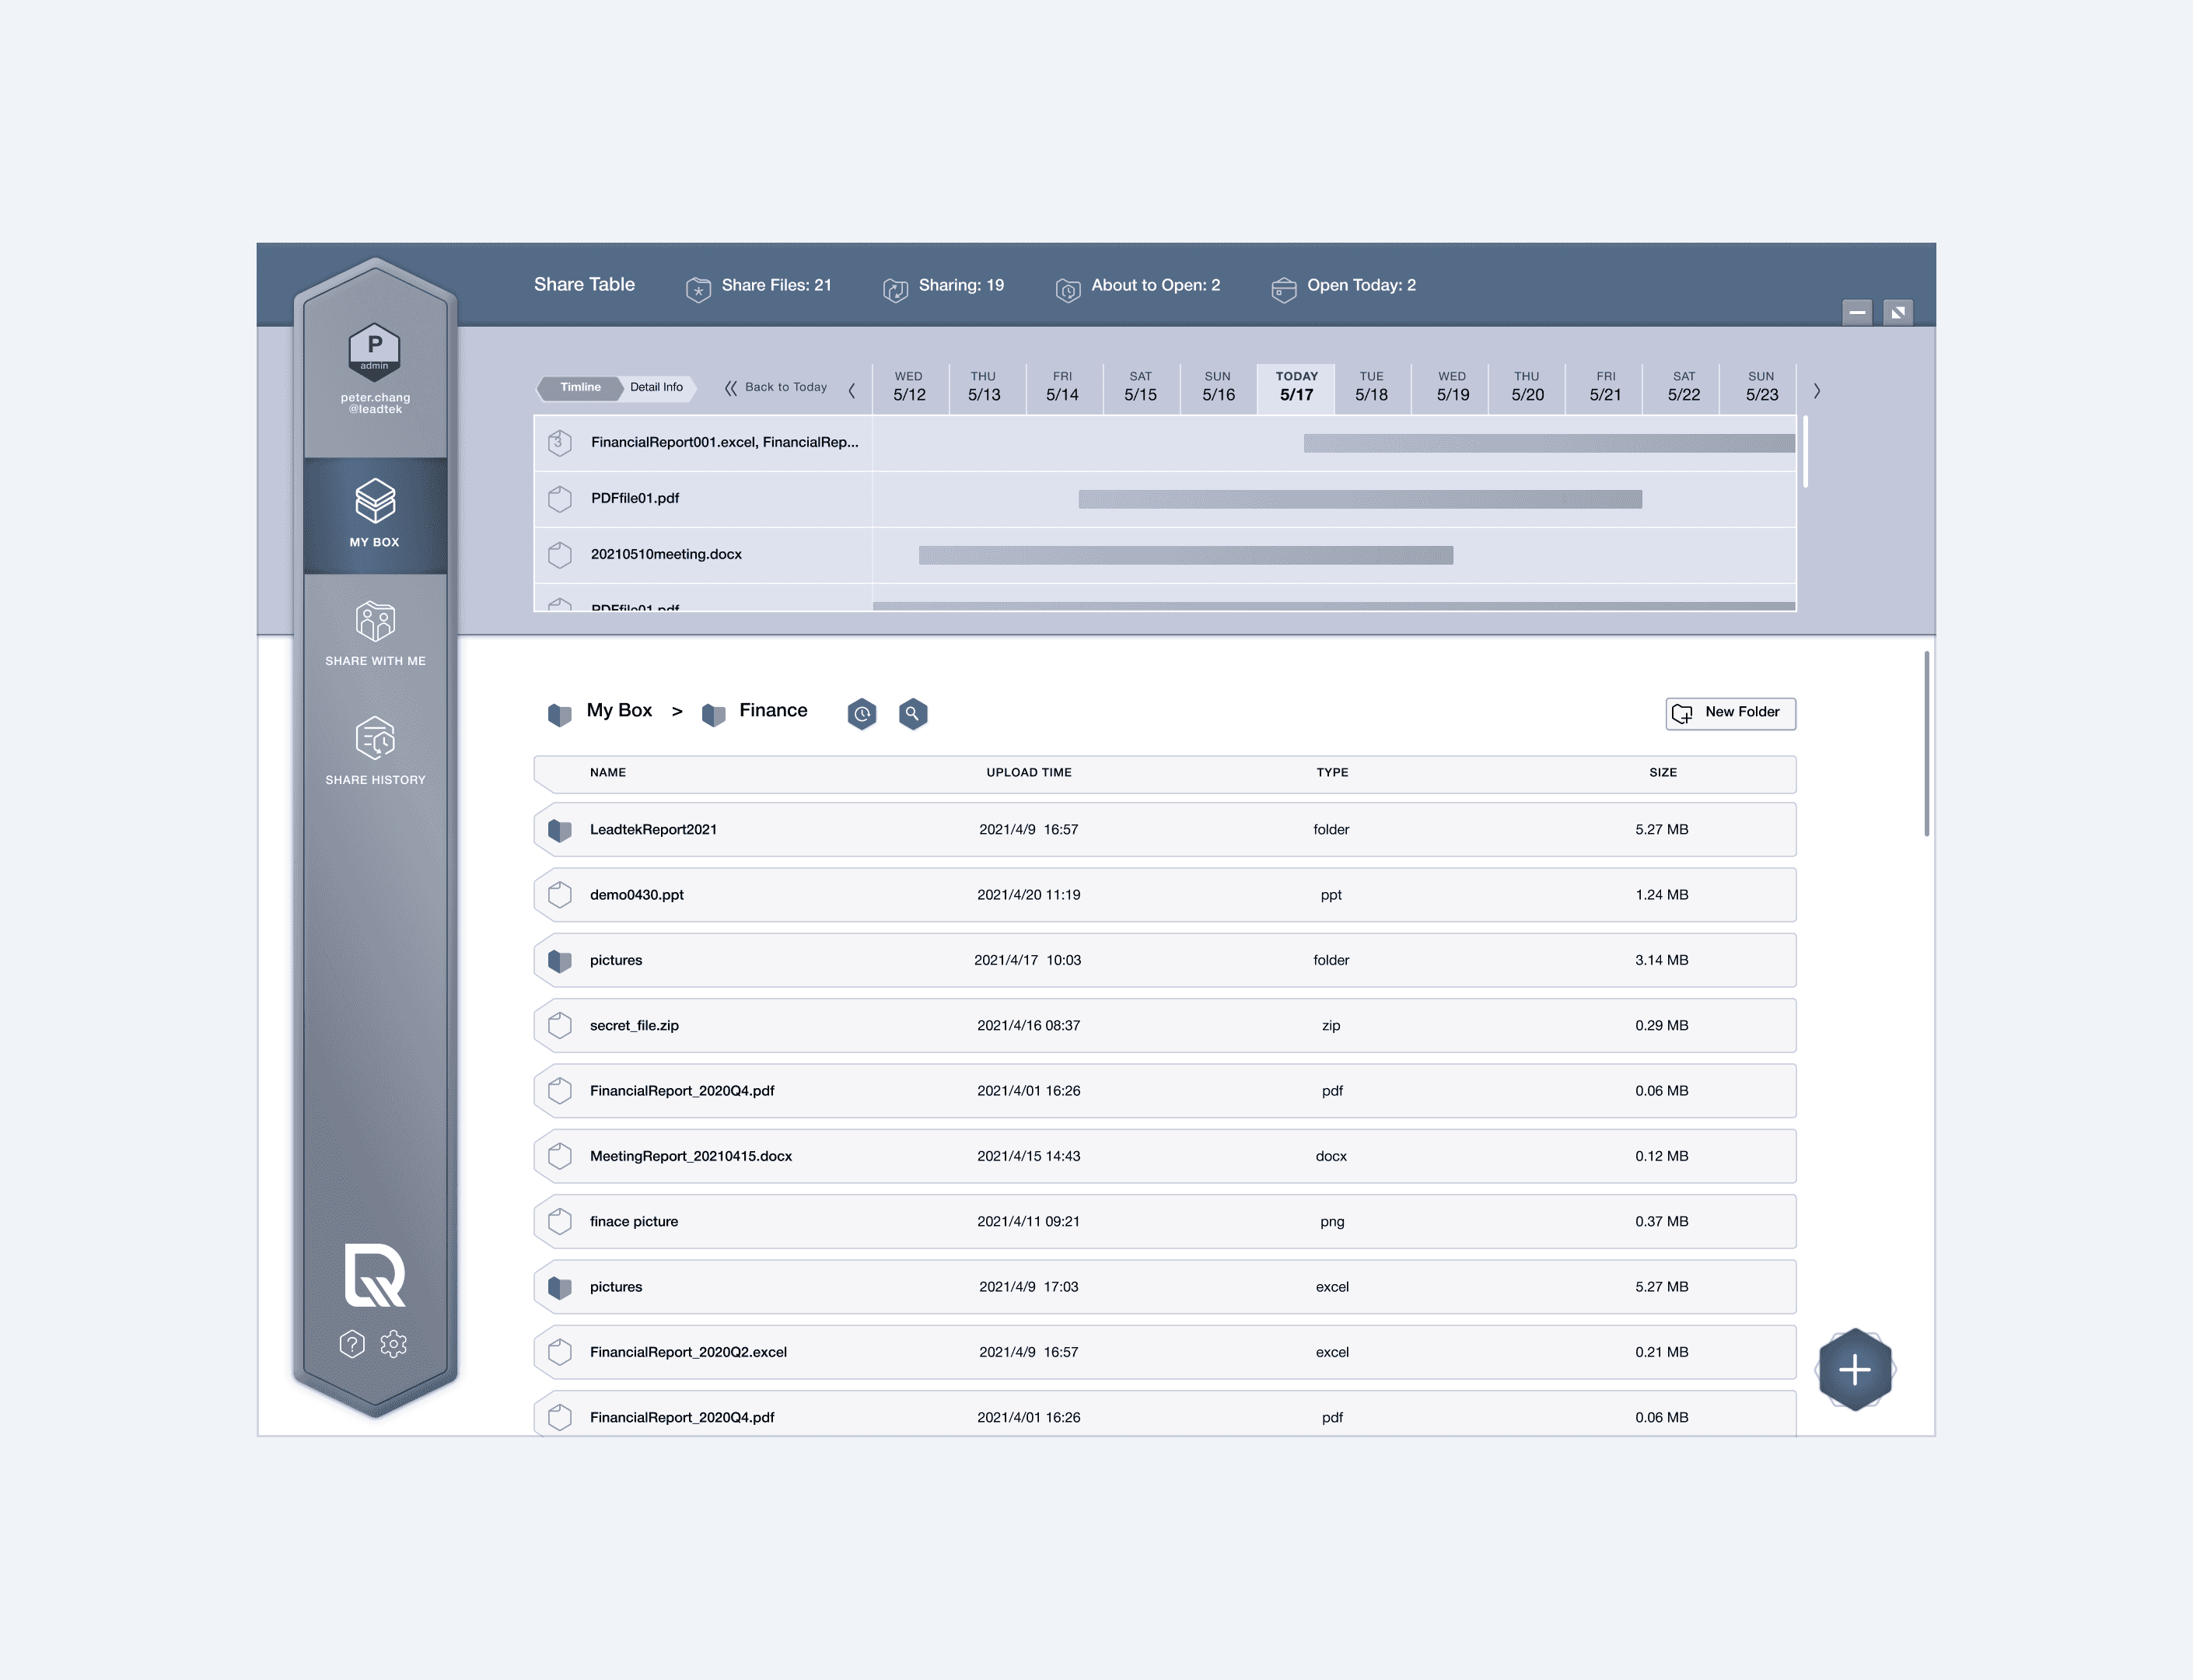Click the admin profile avatar
This screenshot has width=2193, height=1680.
[x=374, y=349]
